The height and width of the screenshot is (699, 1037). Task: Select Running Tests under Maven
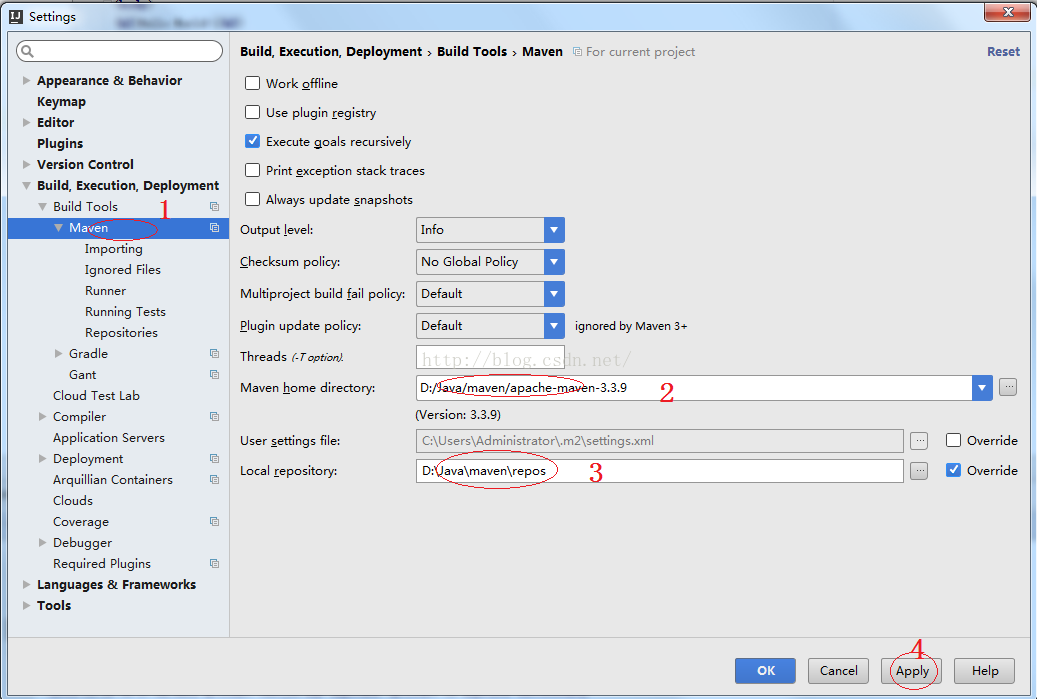coord(125,311)
